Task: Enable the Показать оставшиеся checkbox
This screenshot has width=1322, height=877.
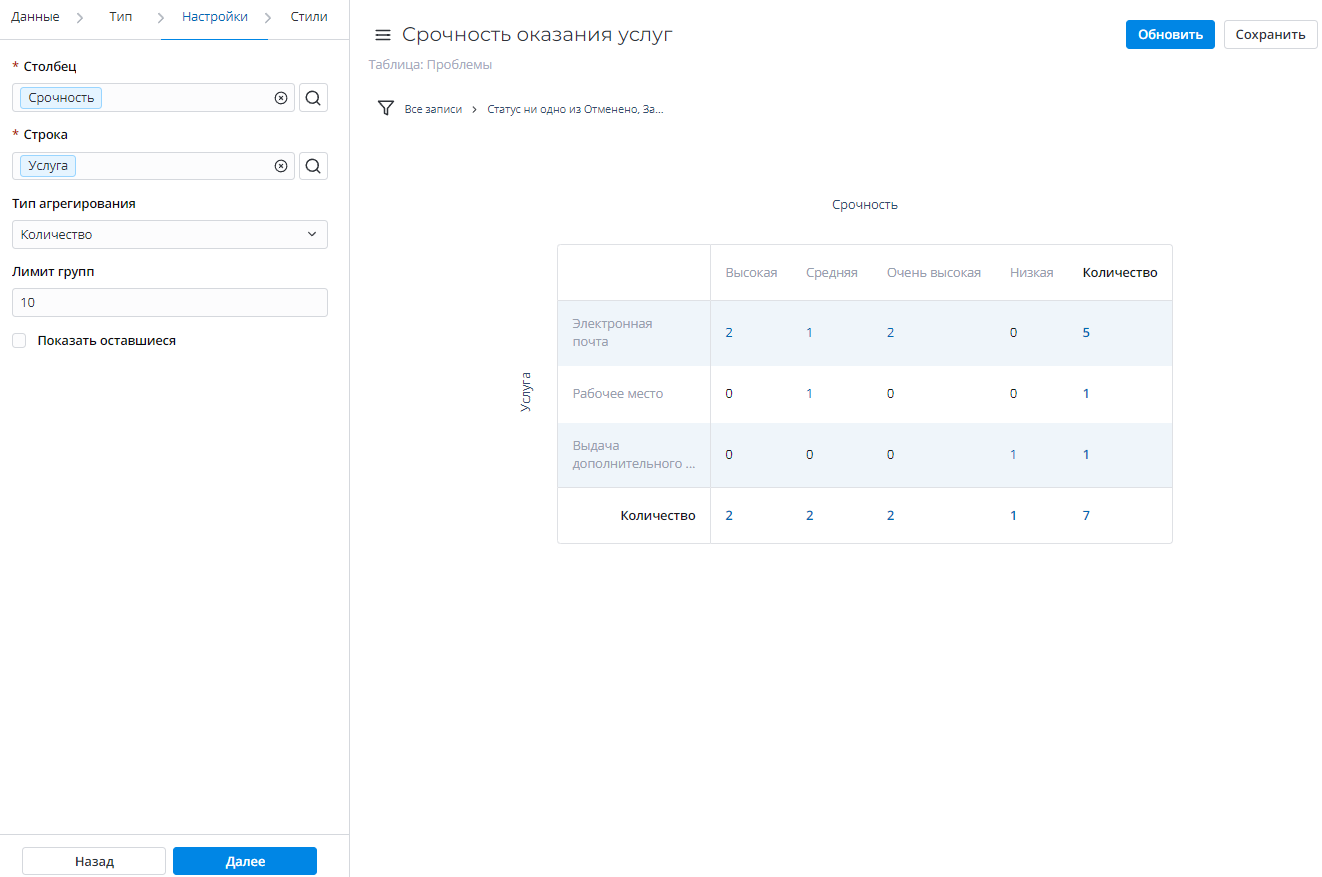Action: (19, 341)
